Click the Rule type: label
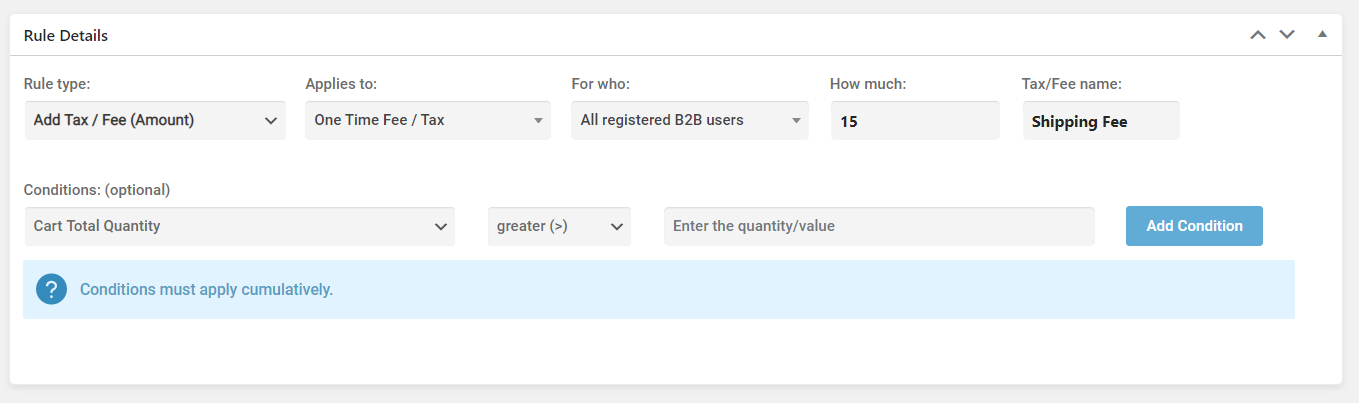Screen dimensions: 1359x403 coord(57,84)
